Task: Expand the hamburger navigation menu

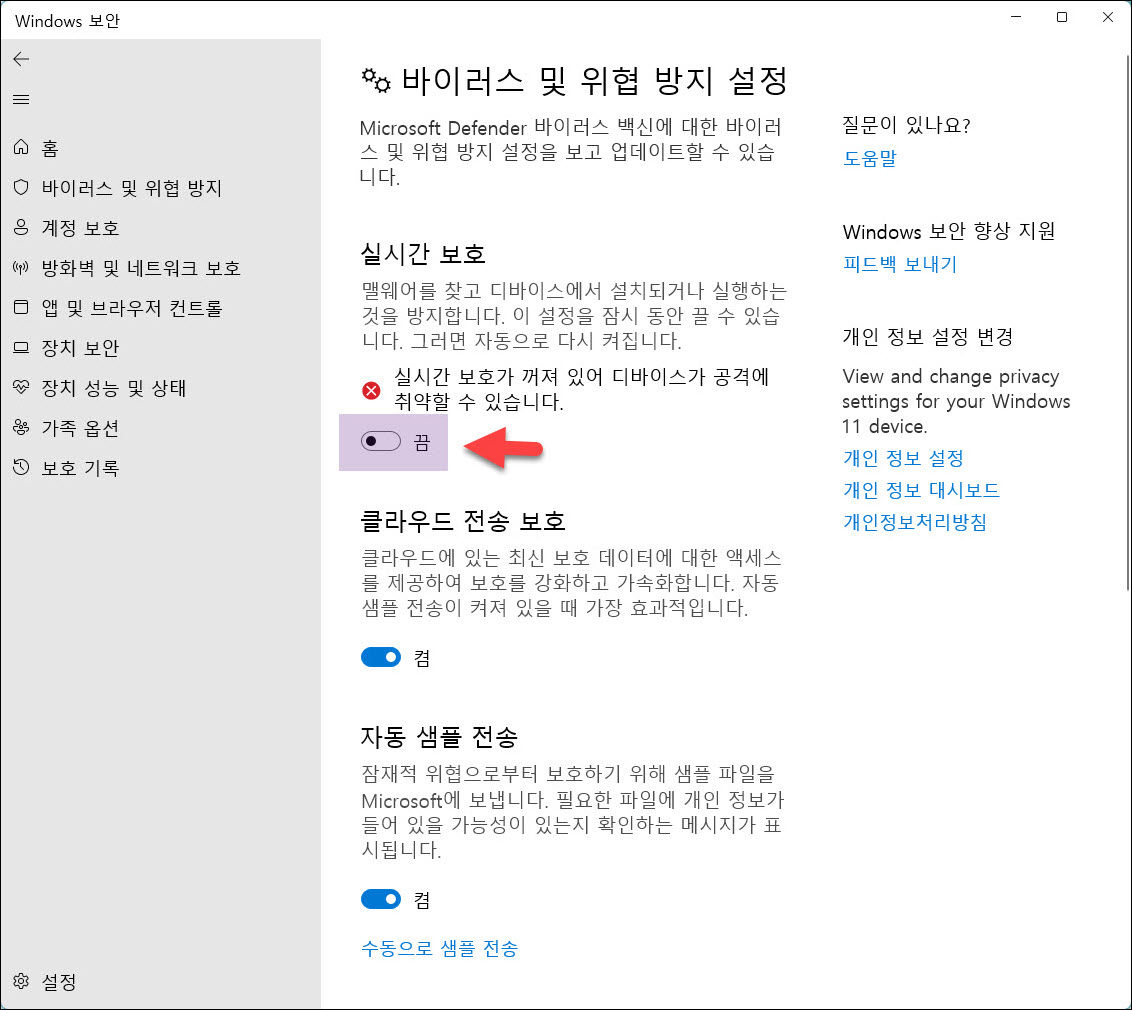Action: pyautogui.click(x=21, y=99)
